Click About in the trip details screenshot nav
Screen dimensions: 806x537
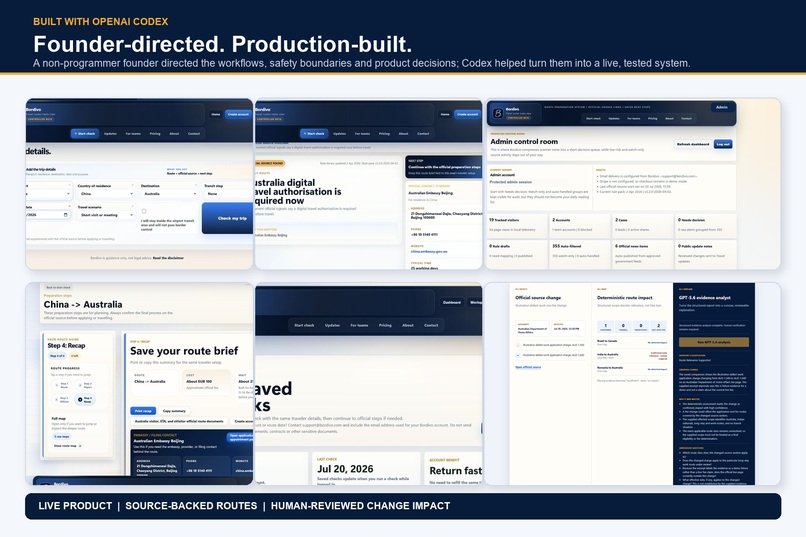point(174,134)
